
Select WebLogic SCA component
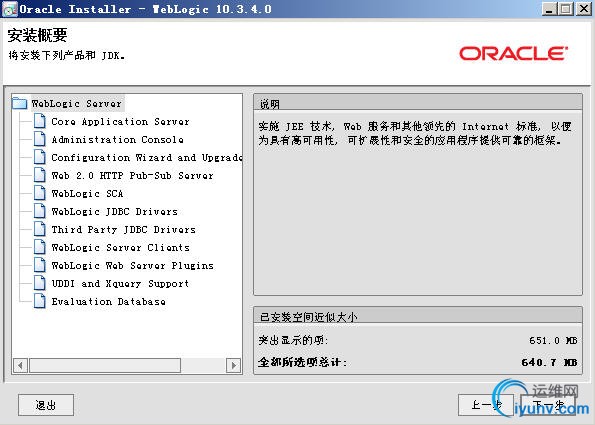point(87,194)
